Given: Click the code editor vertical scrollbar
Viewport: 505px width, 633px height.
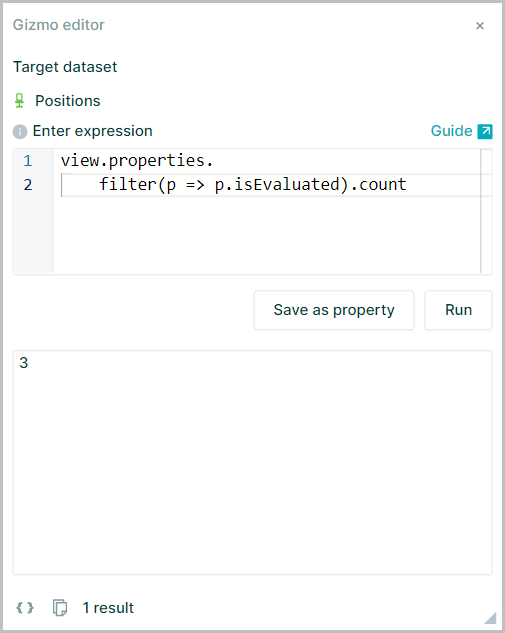Looking at the screenshot, I should (x=486, y=211).
